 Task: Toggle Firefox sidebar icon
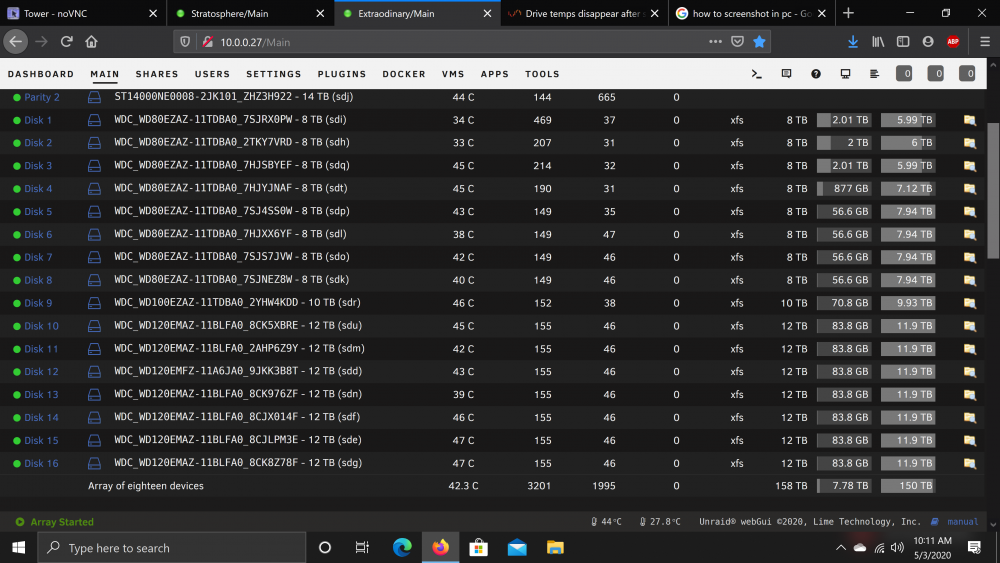[x=903, y=41]
